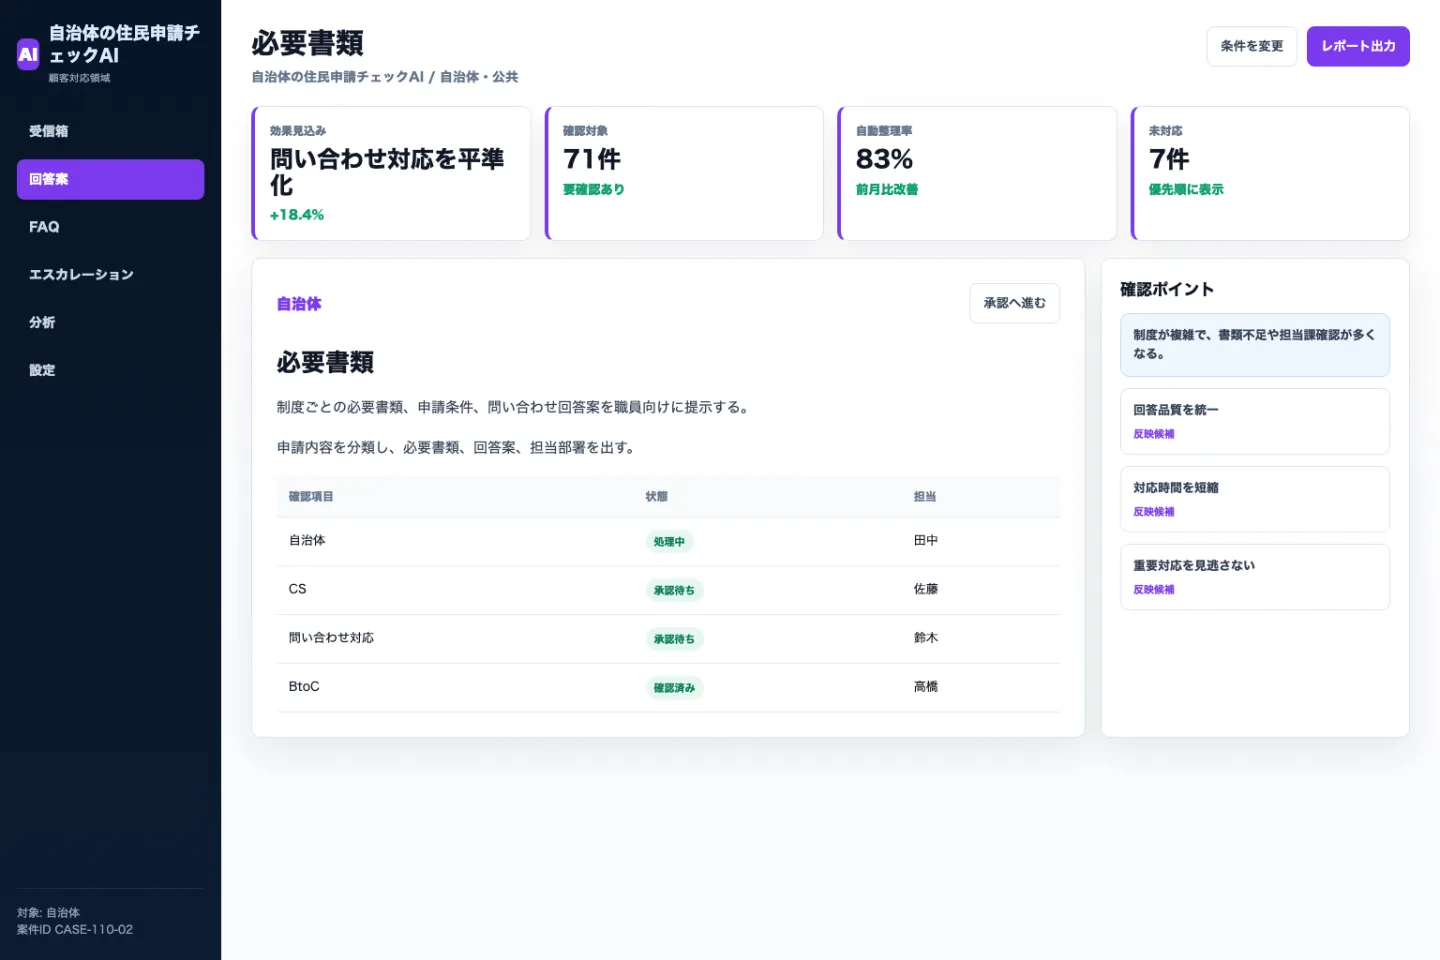Select the BtoC row label

tap(304, 687)
